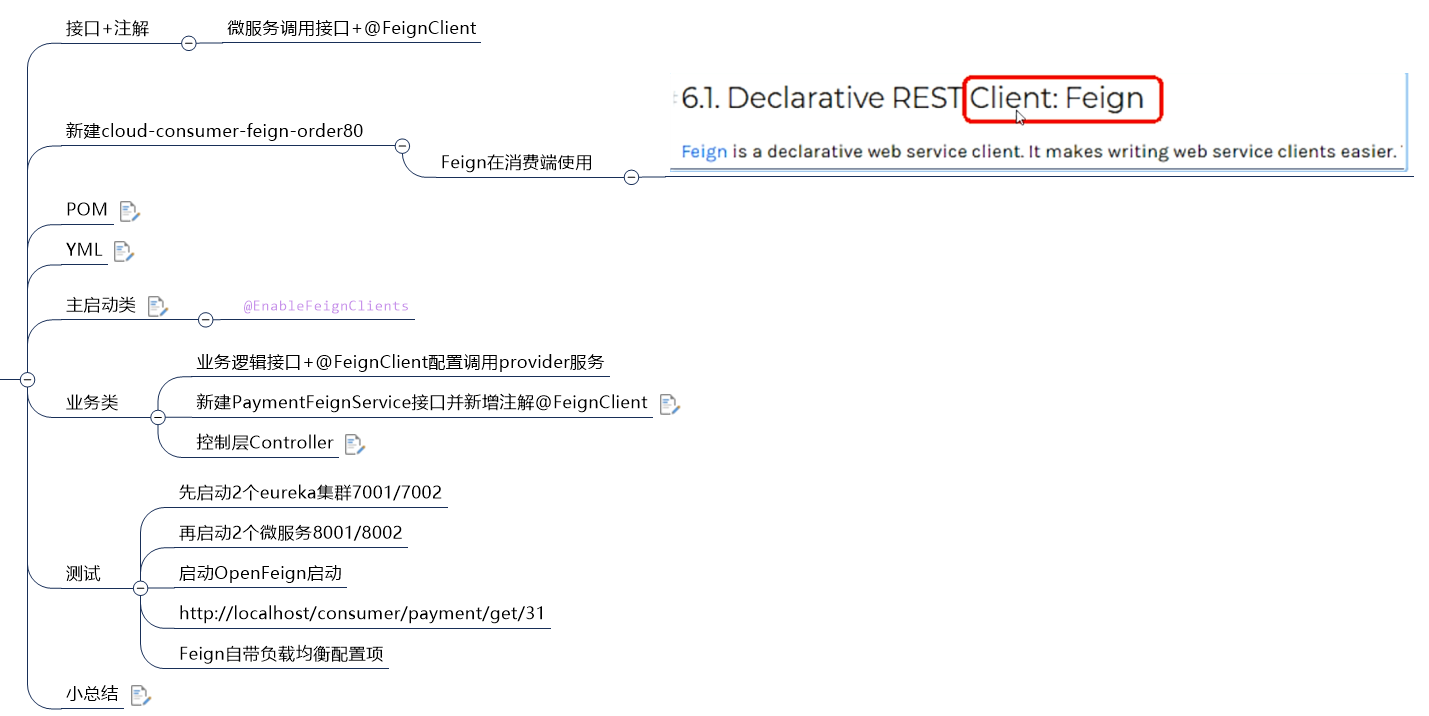The width and height of the screenshot is (1429, 716).
Task: Select 再启动2个微服务8001/8002 node
Action: tap(291, 533)
